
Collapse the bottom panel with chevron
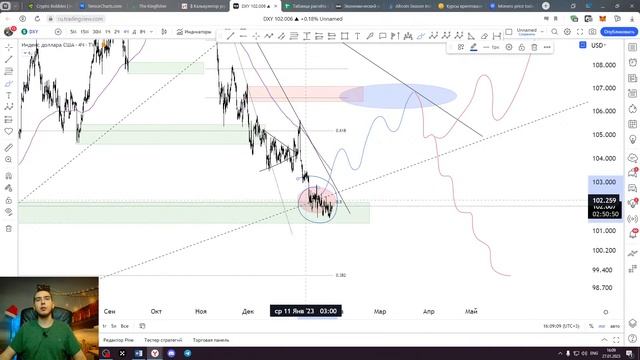coord(604,340)
